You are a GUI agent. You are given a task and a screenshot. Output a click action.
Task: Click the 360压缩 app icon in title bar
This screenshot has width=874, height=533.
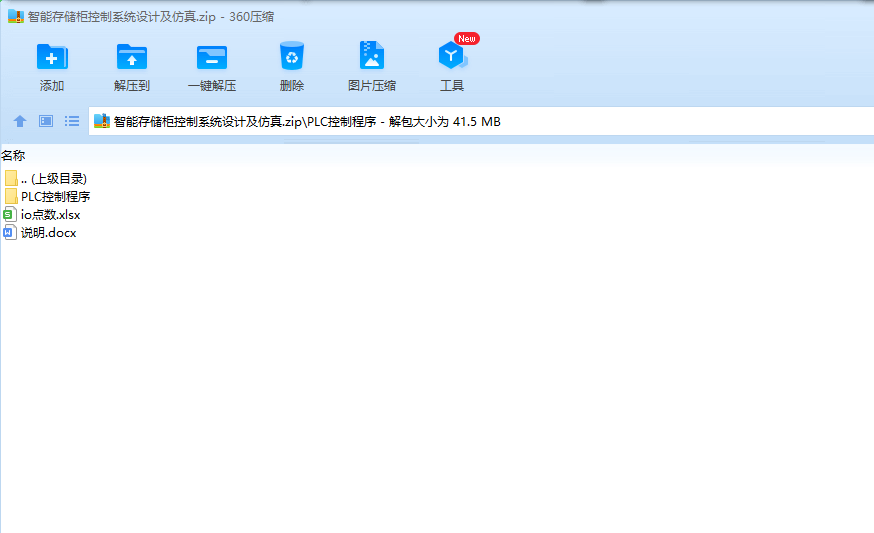pos(16,16)
